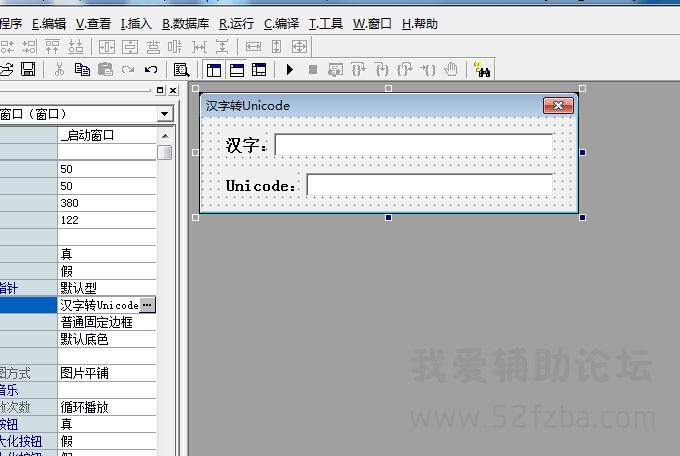Click the center horizontally in window icon
The height and width of the screenshot is (456, 680).
pyautogui.click(x=107, y=46)
